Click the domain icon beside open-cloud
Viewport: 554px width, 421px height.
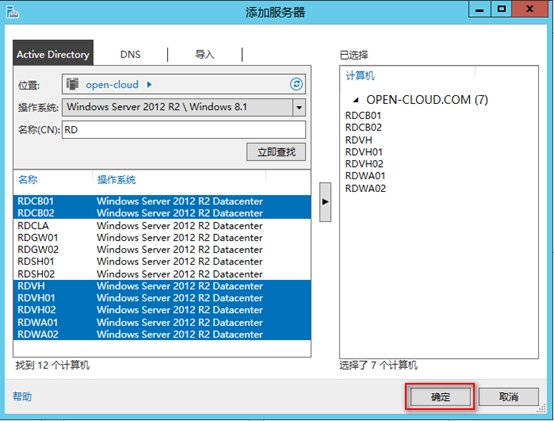[72, 84]
